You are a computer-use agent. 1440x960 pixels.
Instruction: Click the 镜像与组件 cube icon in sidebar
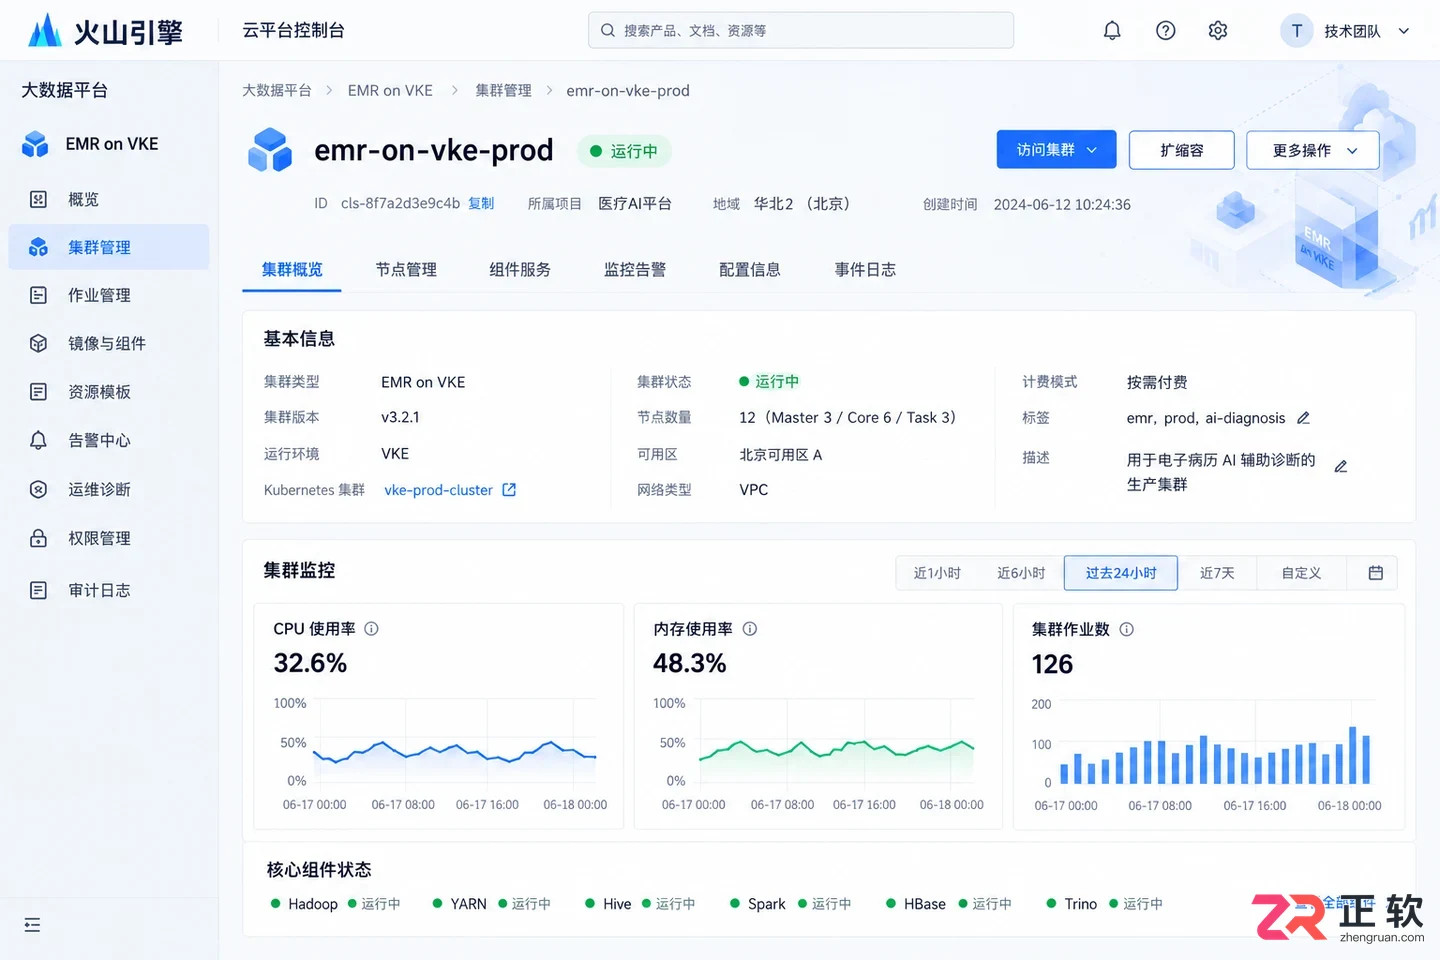[38, 343]
